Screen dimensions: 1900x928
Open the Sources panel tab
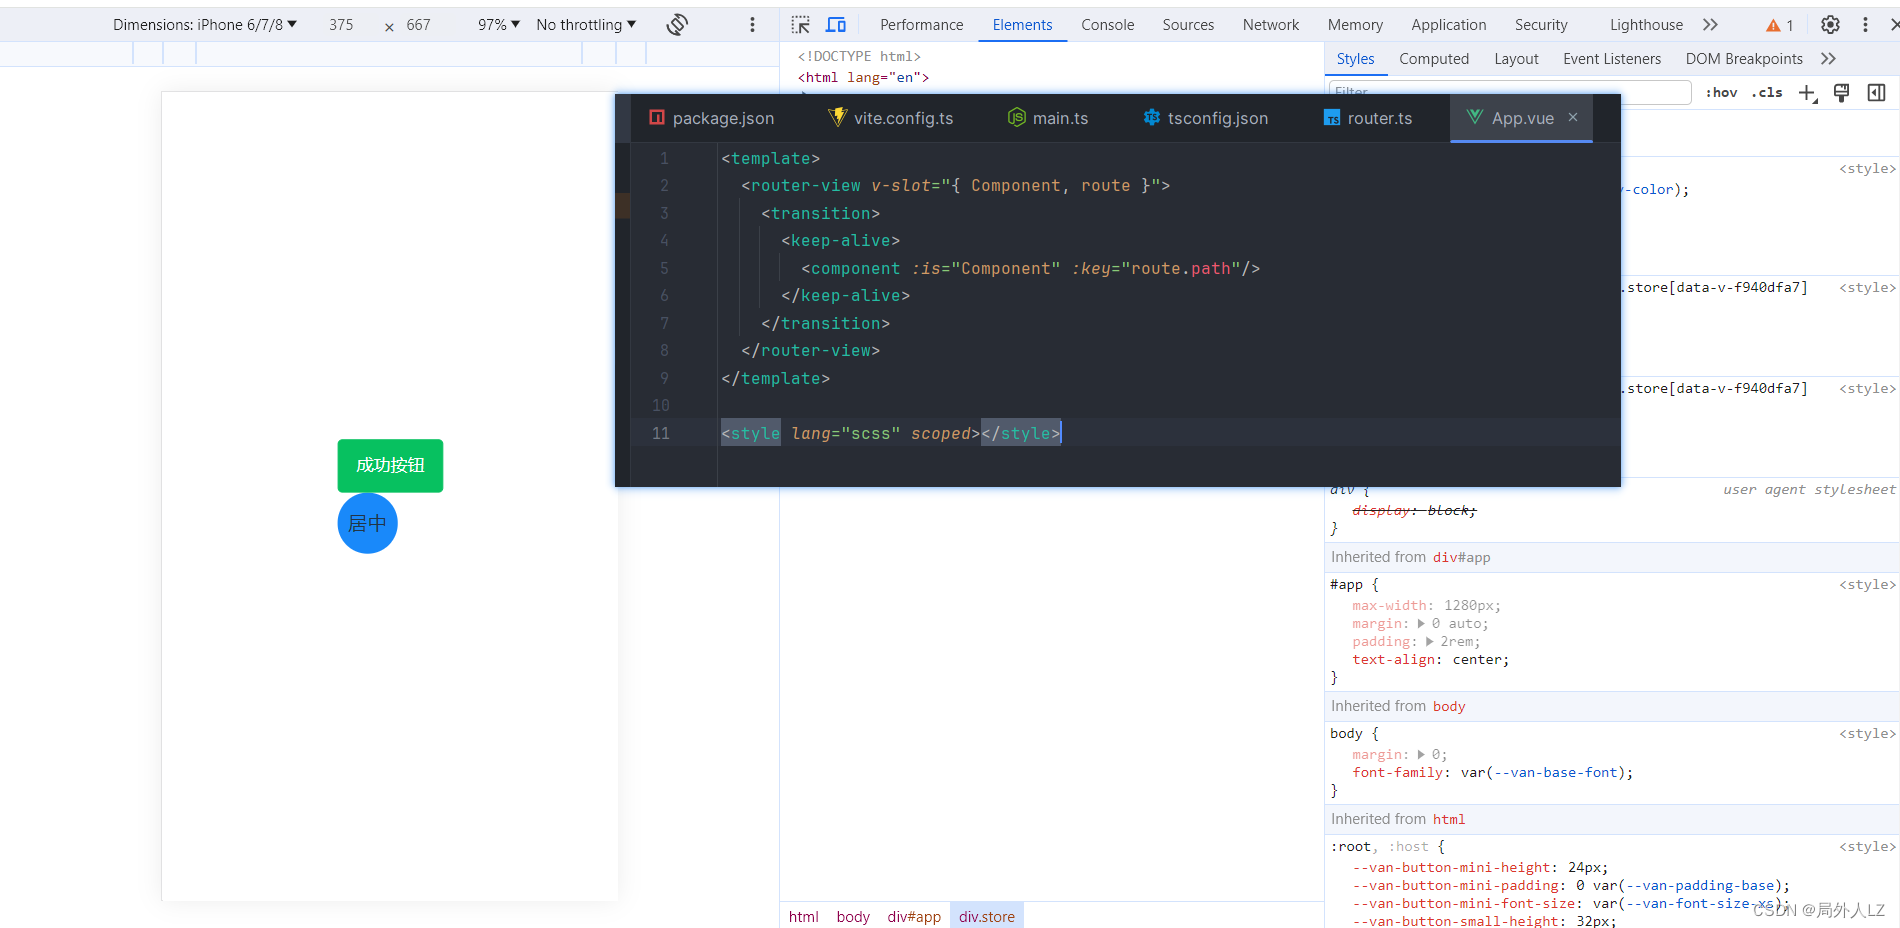click(x=1188, y=25)
